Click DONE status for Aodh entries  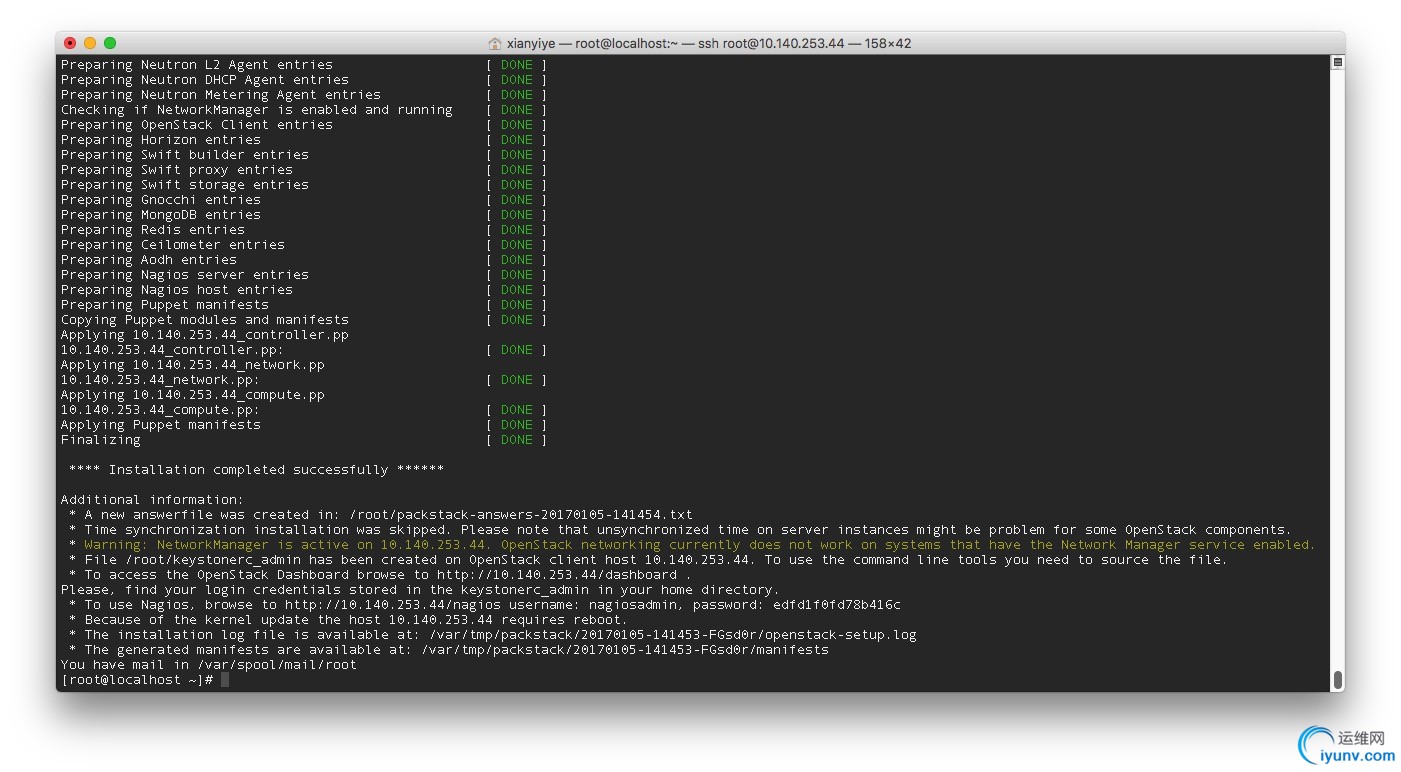click(x=517, y=260)
